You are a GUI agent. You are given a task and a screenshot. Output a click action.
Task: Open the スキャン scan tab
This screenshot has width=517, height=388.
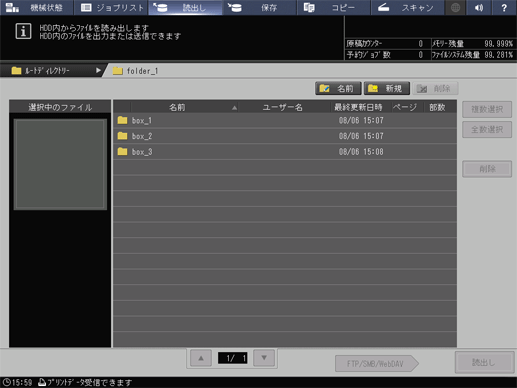click(408, 7)
